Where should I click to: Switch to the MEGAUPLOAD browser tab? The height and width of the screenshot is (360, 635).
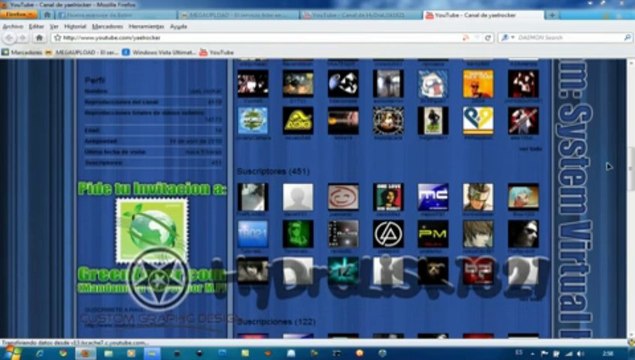[239, 15]
